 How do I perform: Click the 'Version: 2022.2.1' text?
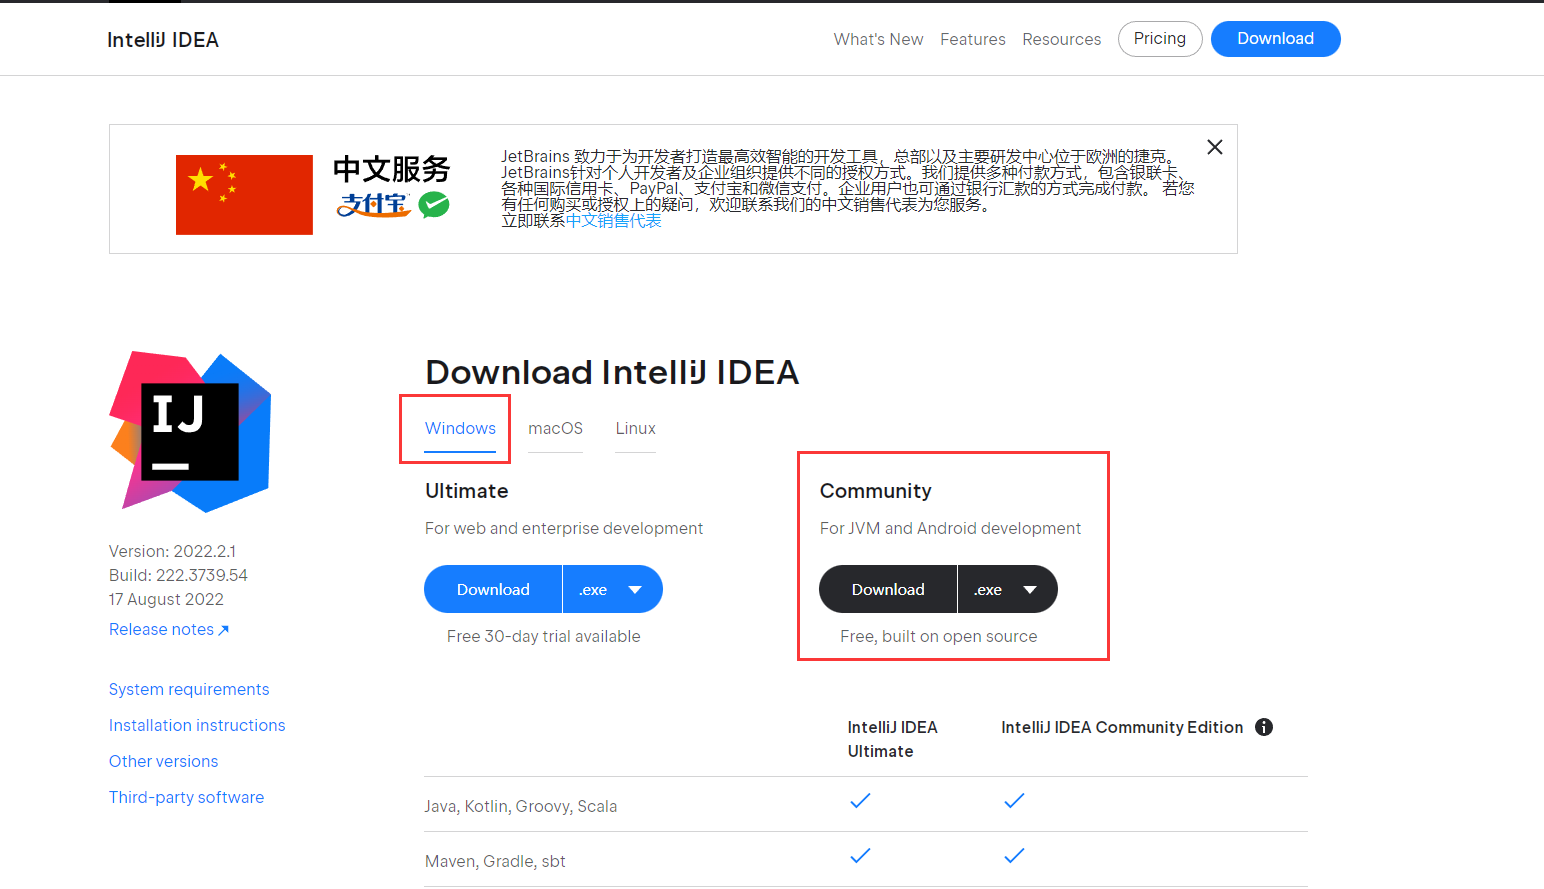click(172, 551)
